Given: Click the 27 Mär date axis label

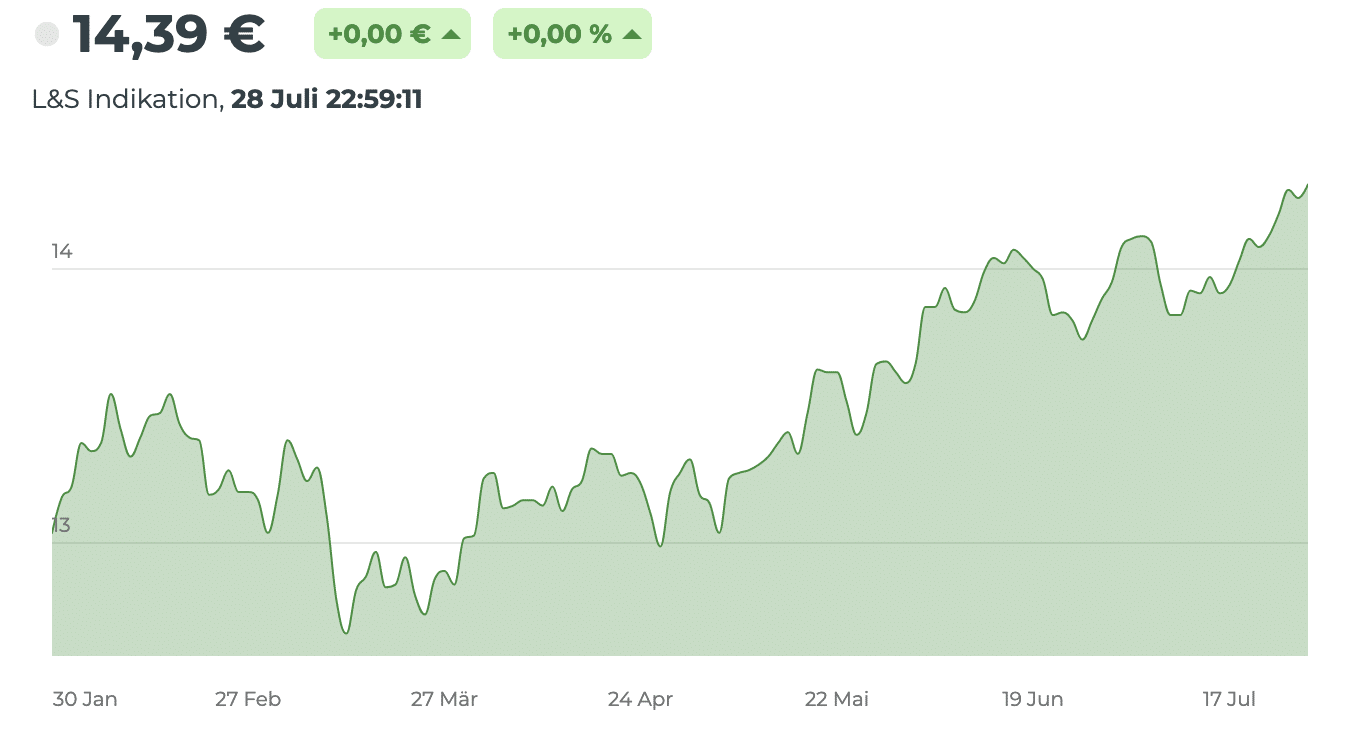Looking at the screenshot, I should click(444, 699).
